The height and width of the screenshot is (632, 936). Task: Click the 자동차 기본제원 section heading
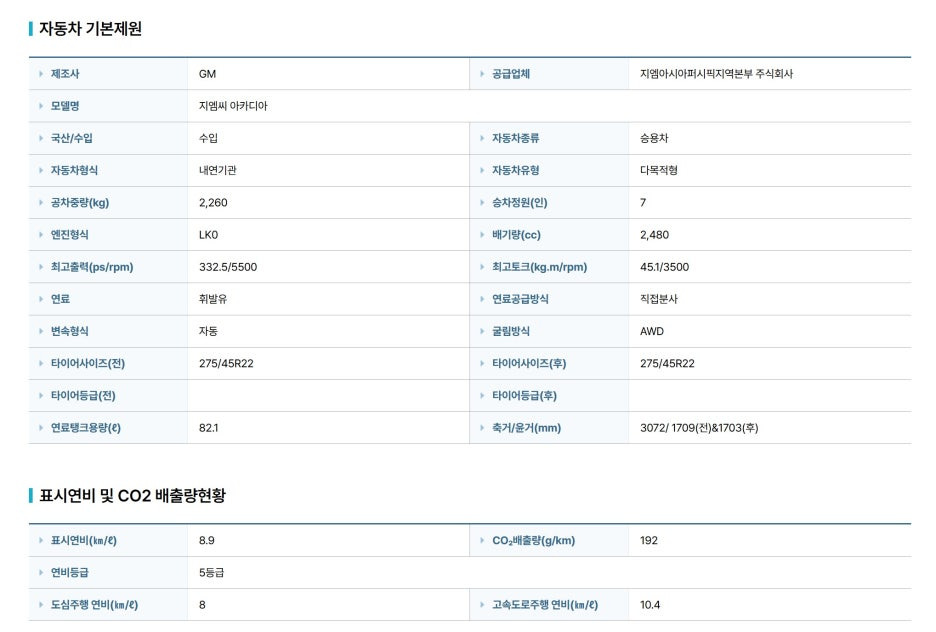tap(90, 29)
